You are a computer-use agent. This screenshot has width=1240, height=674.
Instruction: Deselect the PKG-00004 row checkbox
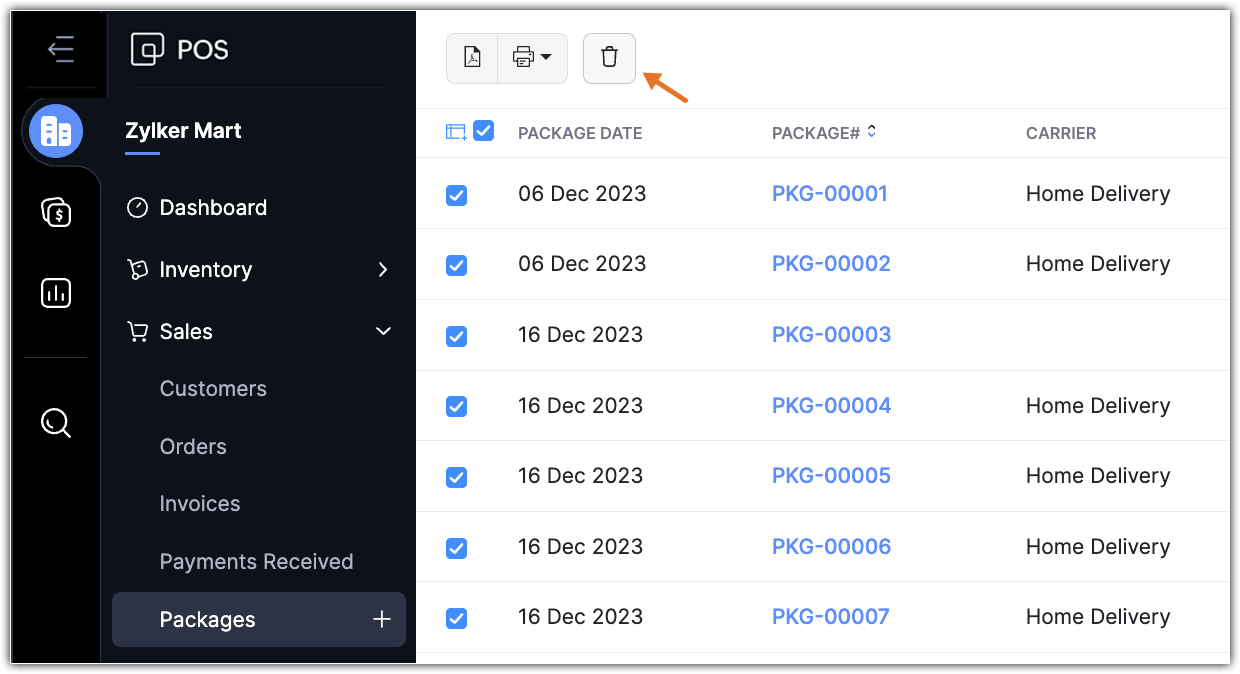tap(456, 406)
